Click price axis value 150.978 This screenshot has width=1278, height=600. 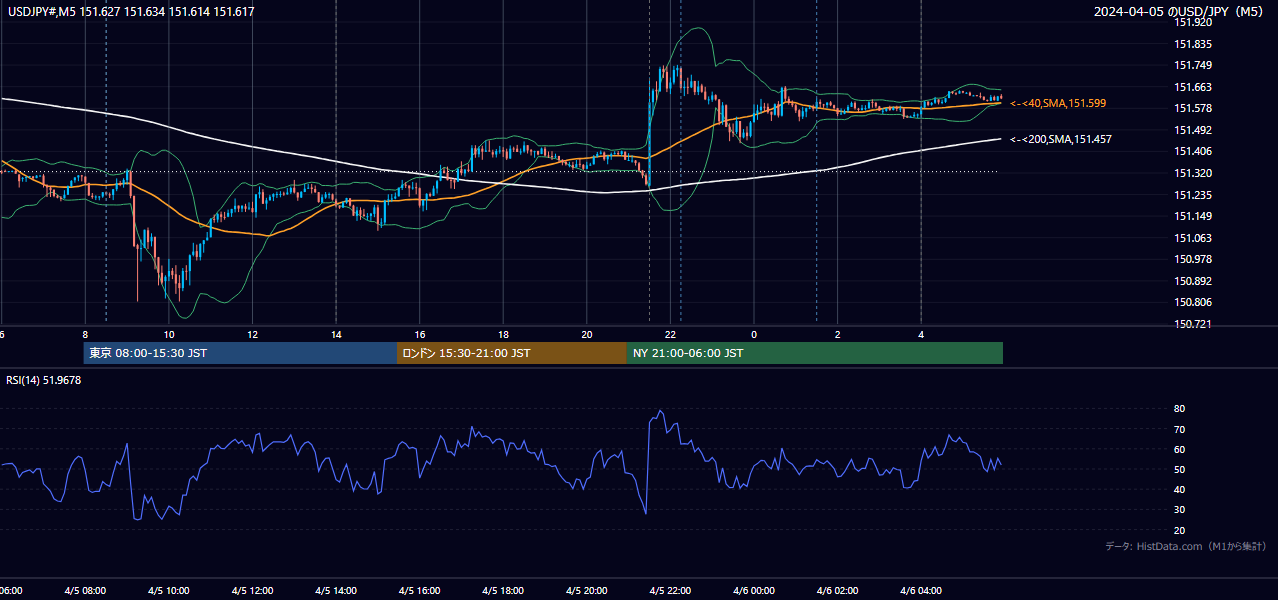pos(1193,259)
